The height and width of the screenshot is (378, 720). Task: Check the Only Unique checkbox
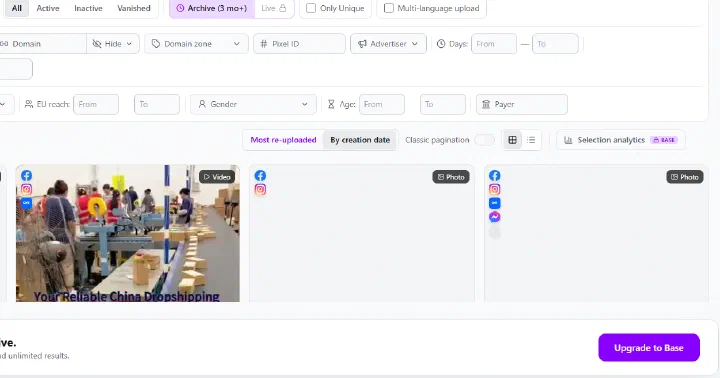pyautogui.click(x=311, y=8)
